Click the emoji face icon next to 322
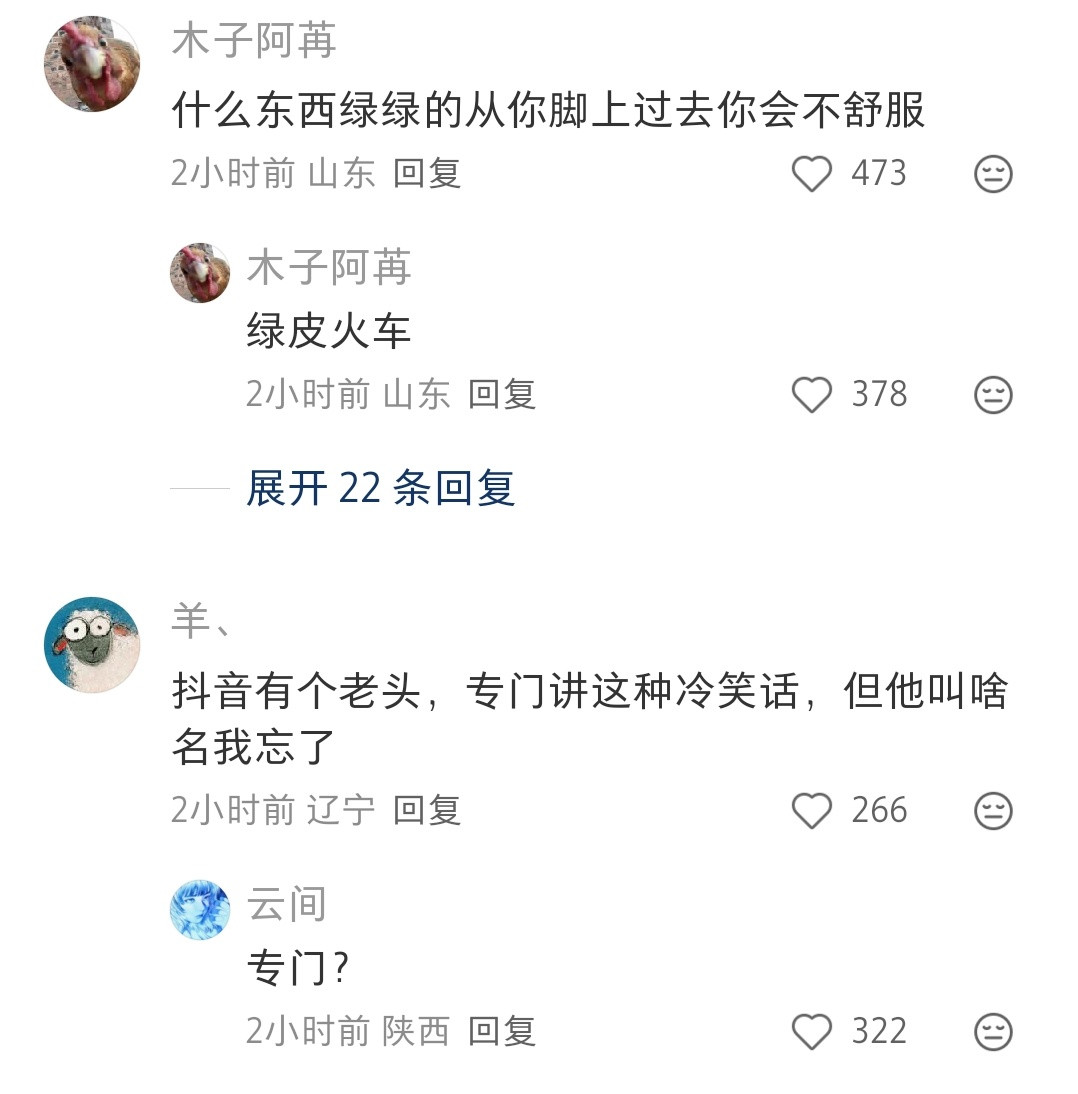Viewport: 1078px width, 1094px height. pyautogui.click(x=991, y=1030)
